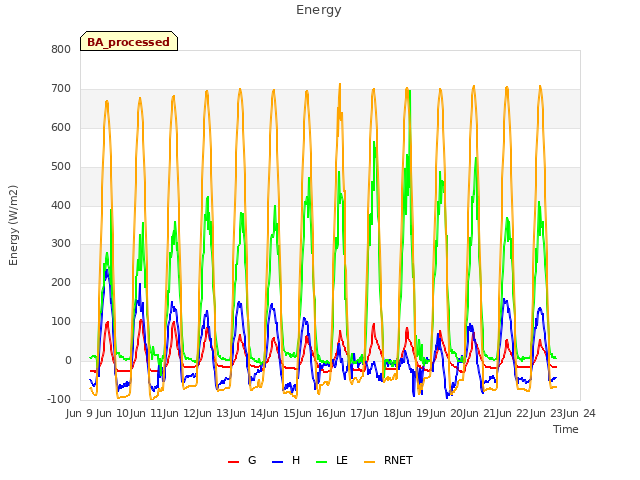Image resolution: width=640 pixels, height=480 pixels.
Task: Click the BA_processed annotation label
Action: (129, 41)
